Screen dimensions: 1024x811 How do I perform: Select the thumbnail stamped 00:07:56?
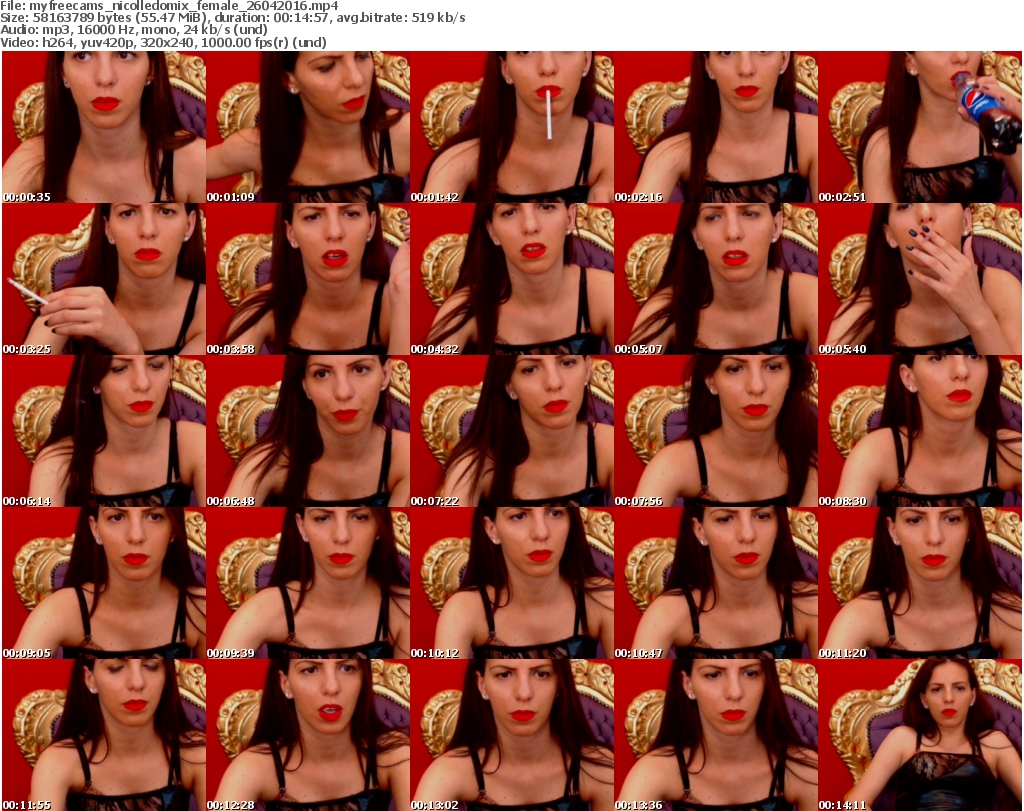pyautogui.click(x=716, y=432)
